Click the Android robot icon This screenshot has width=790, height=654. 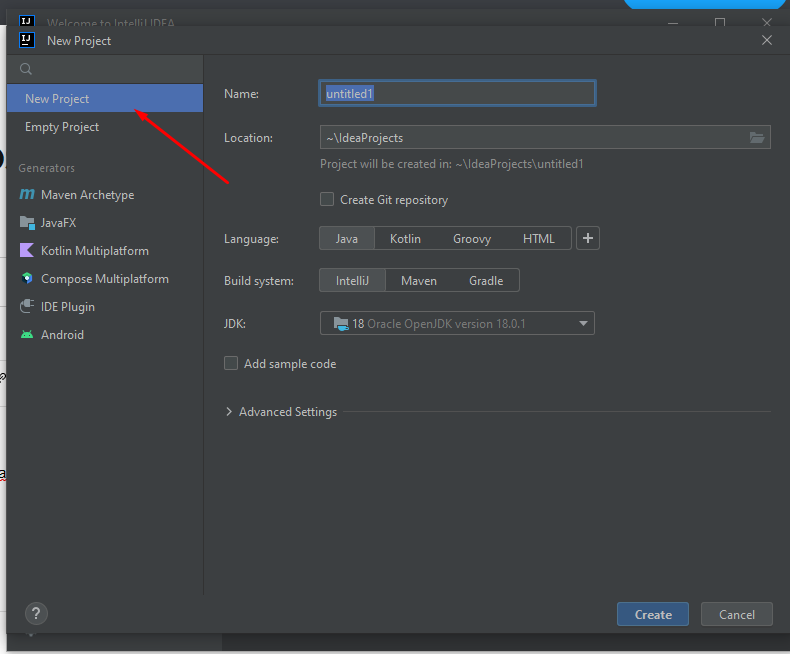coord(27,335)
